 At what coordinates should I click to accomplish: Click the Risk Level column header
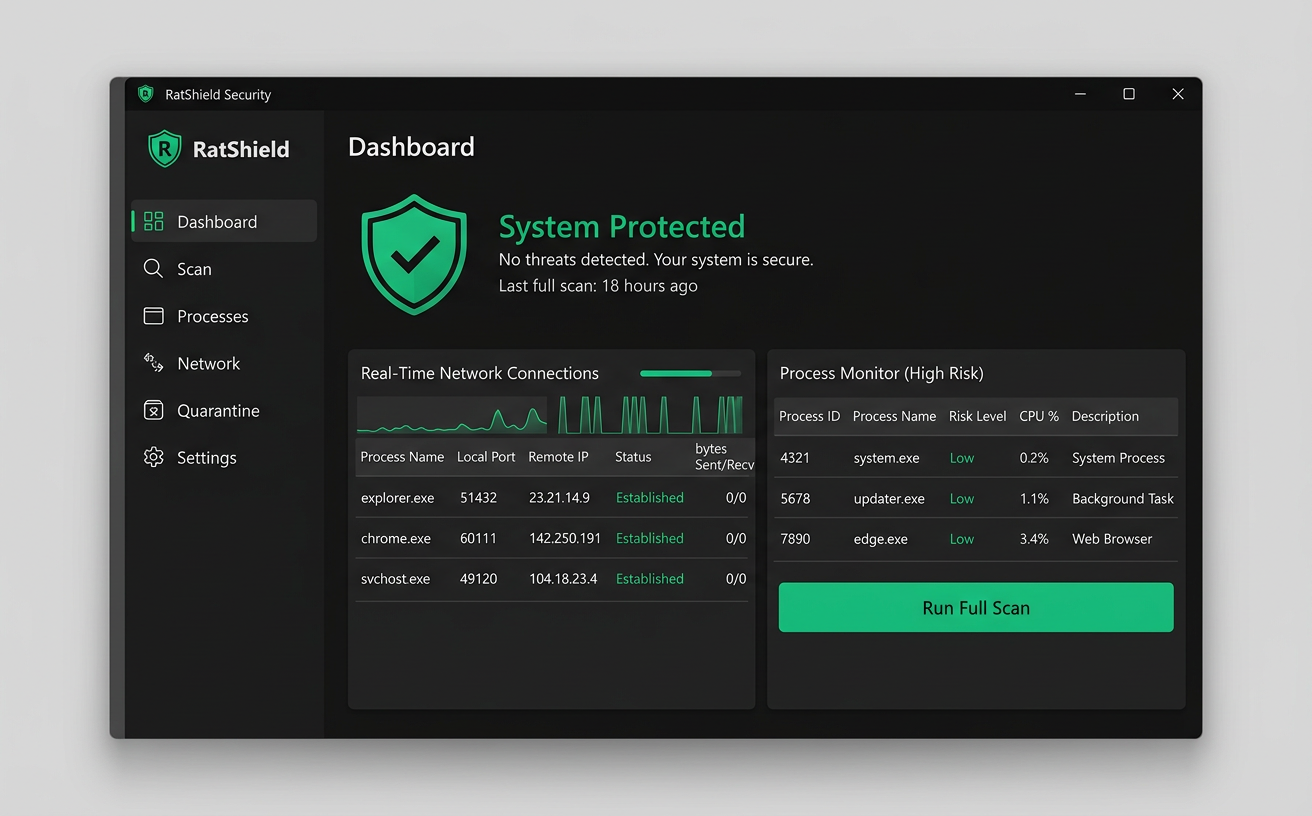(x=977, y=416)
